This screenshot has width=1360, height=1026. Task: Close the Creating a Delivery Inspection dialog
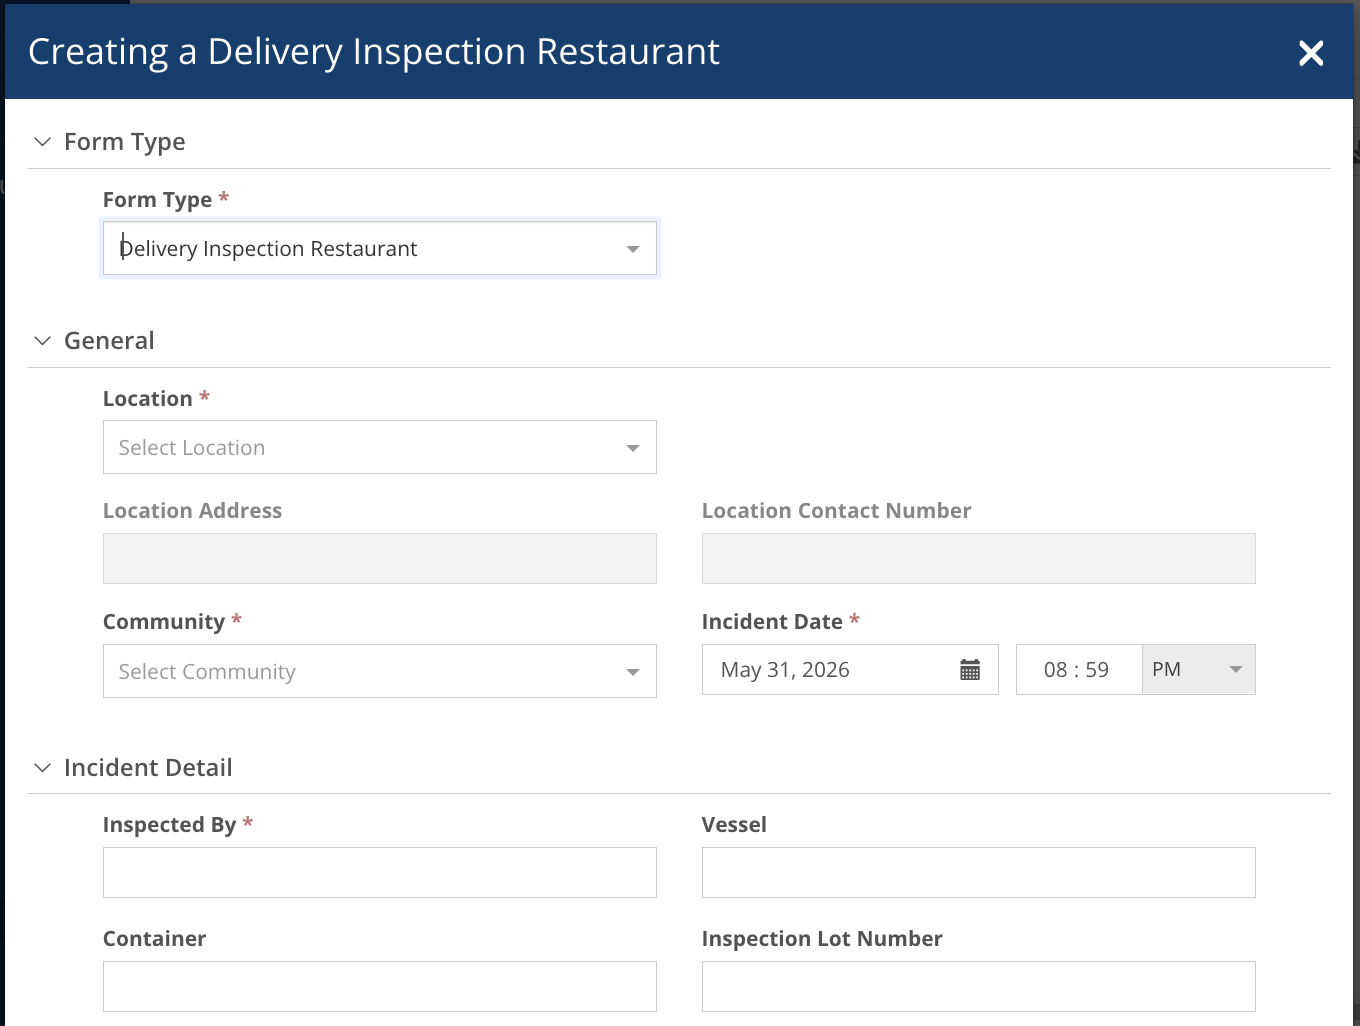click(1311, 53)
